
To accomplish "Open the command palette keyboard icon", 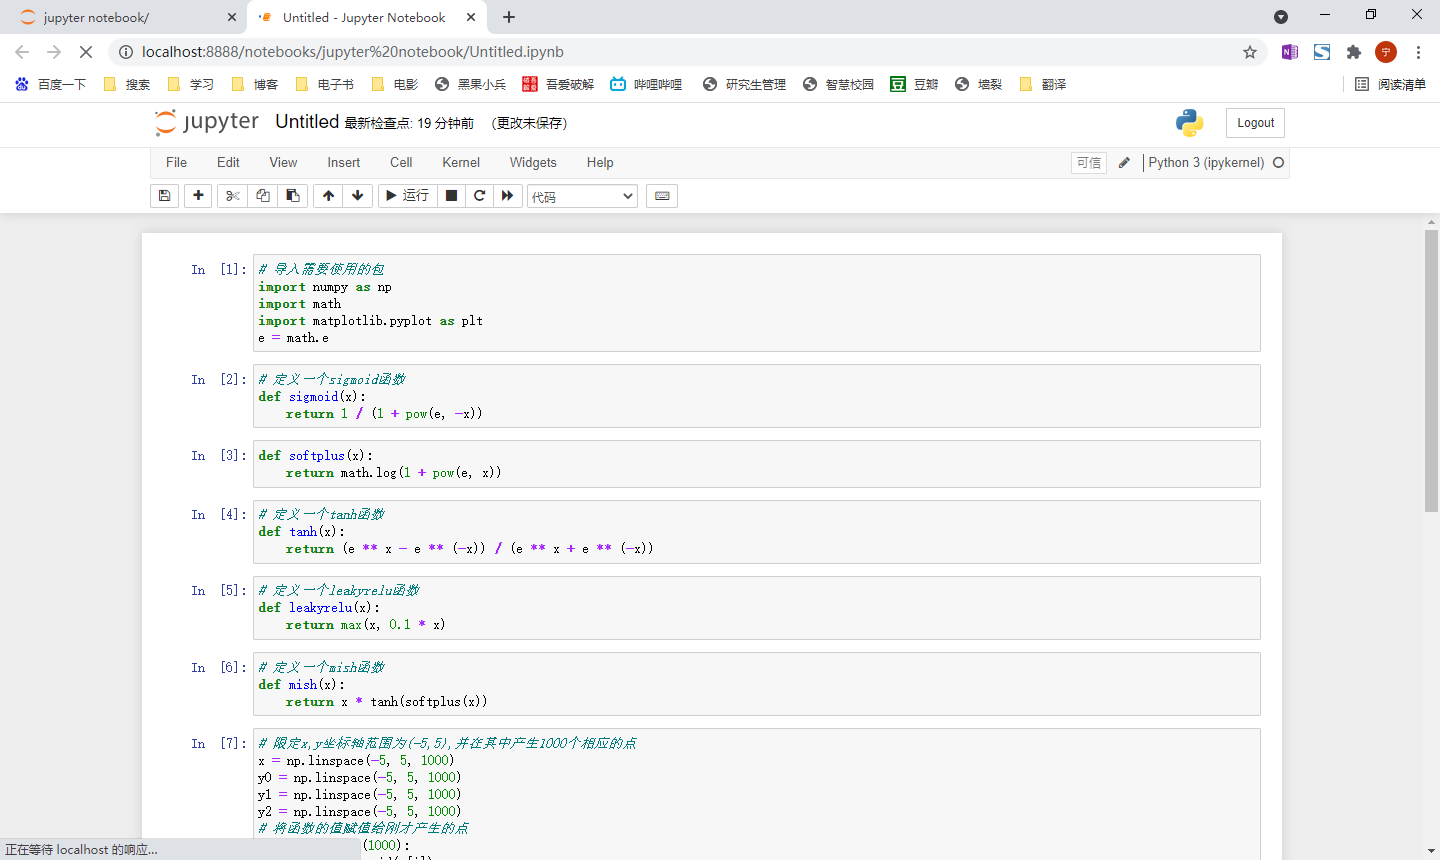I will tap(662, 196).
